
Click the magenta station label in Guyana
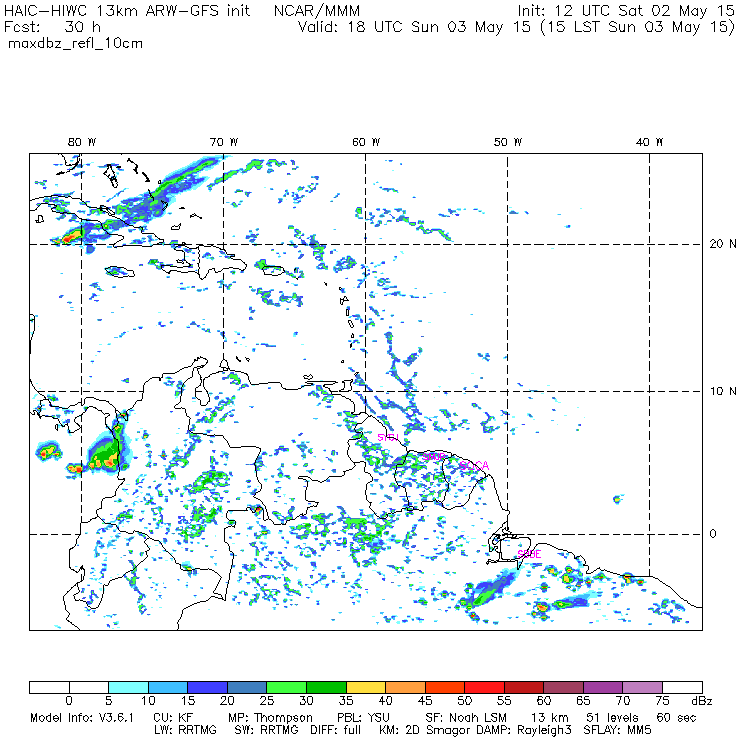388,437
